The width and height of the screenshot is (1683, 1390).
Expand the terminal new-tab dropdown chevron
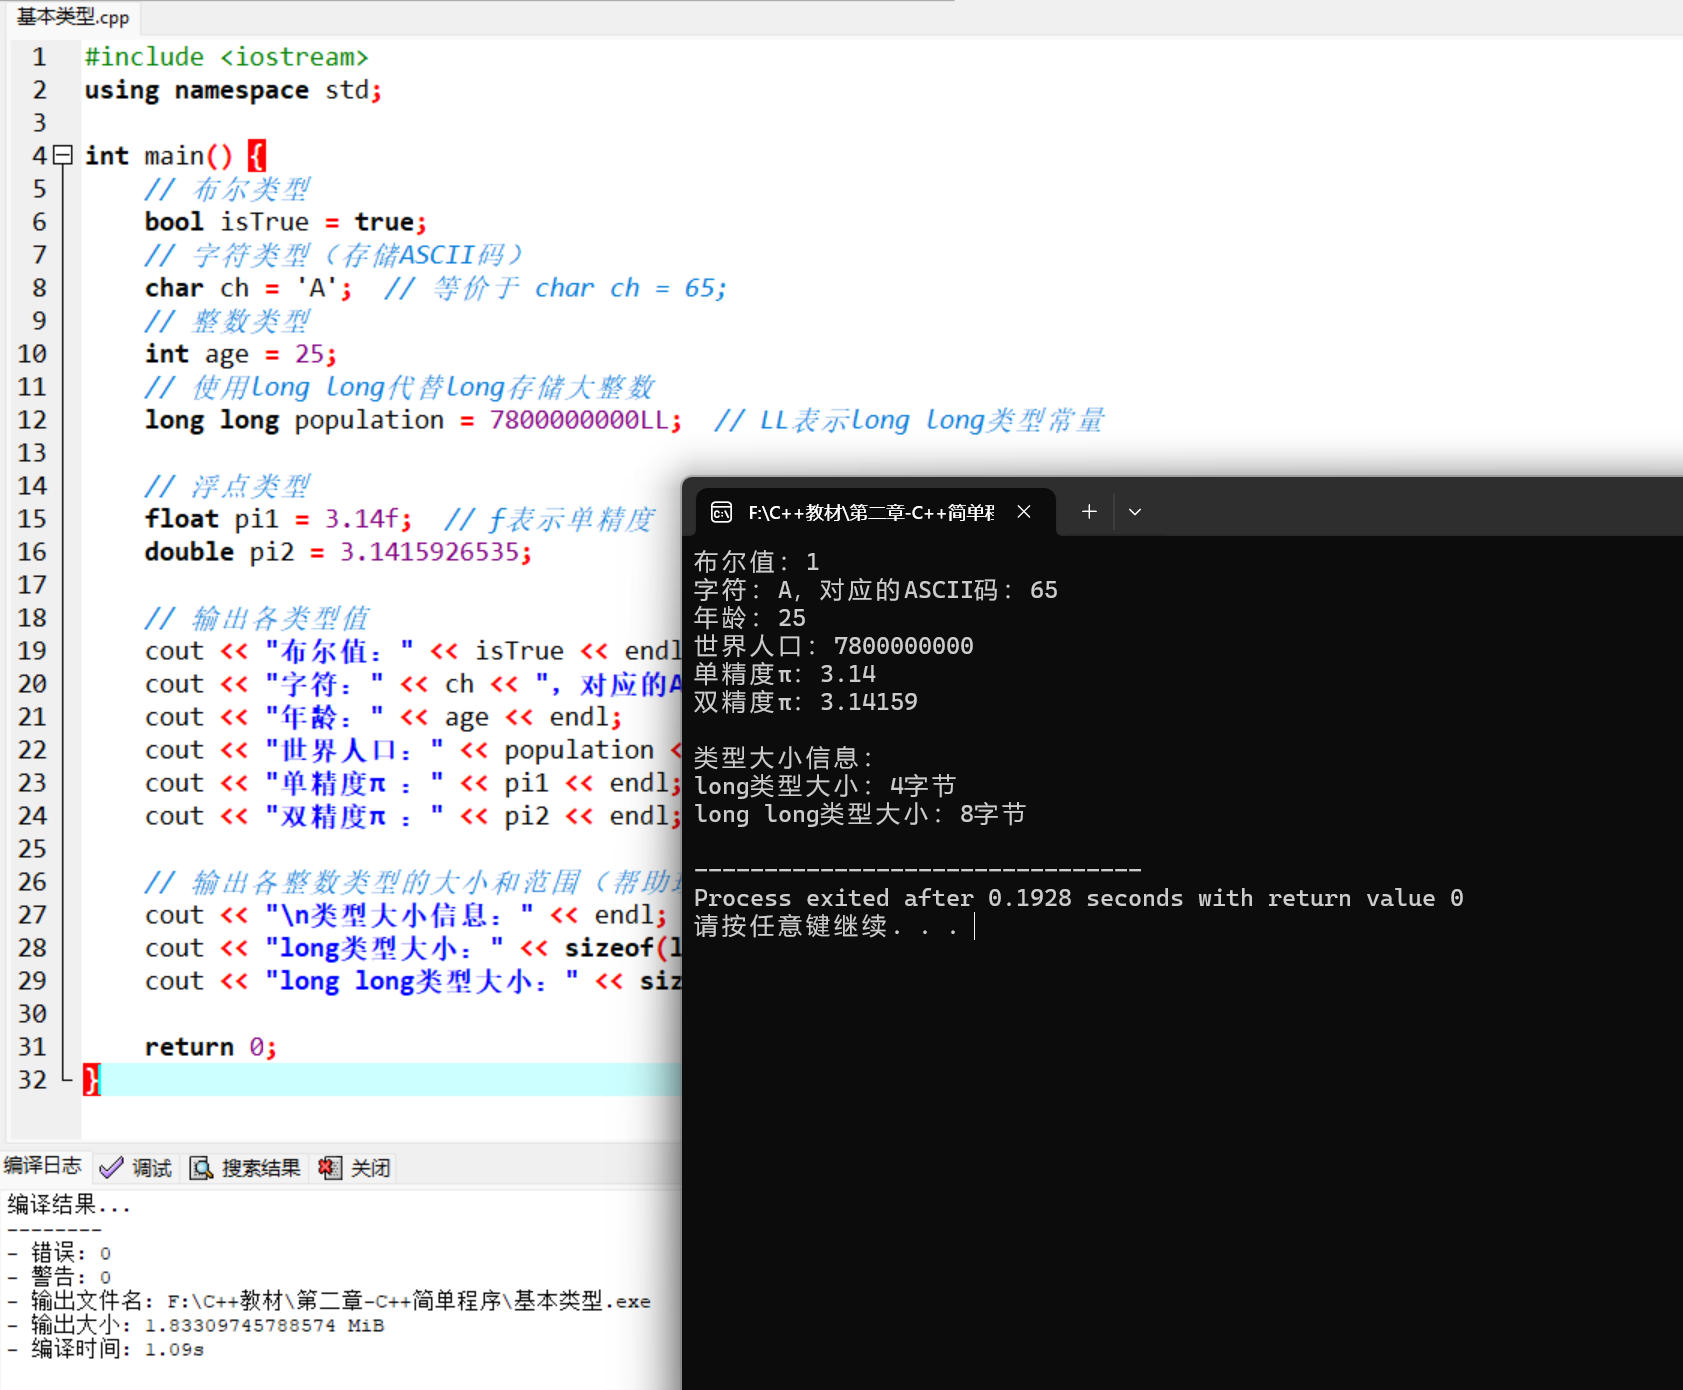tap(1135, 512)
